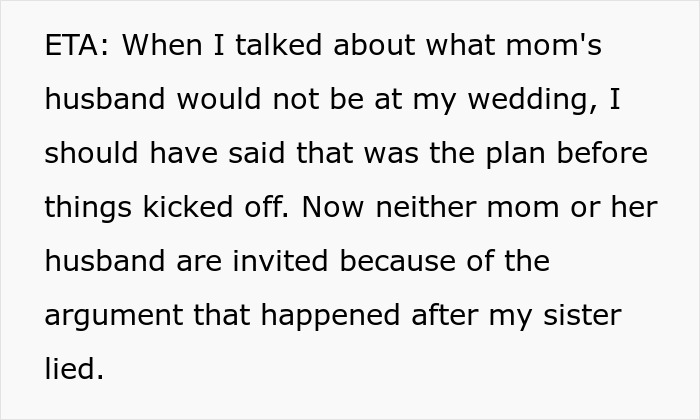
Task: Click the word "sister"
Action: tap(581, 316)
